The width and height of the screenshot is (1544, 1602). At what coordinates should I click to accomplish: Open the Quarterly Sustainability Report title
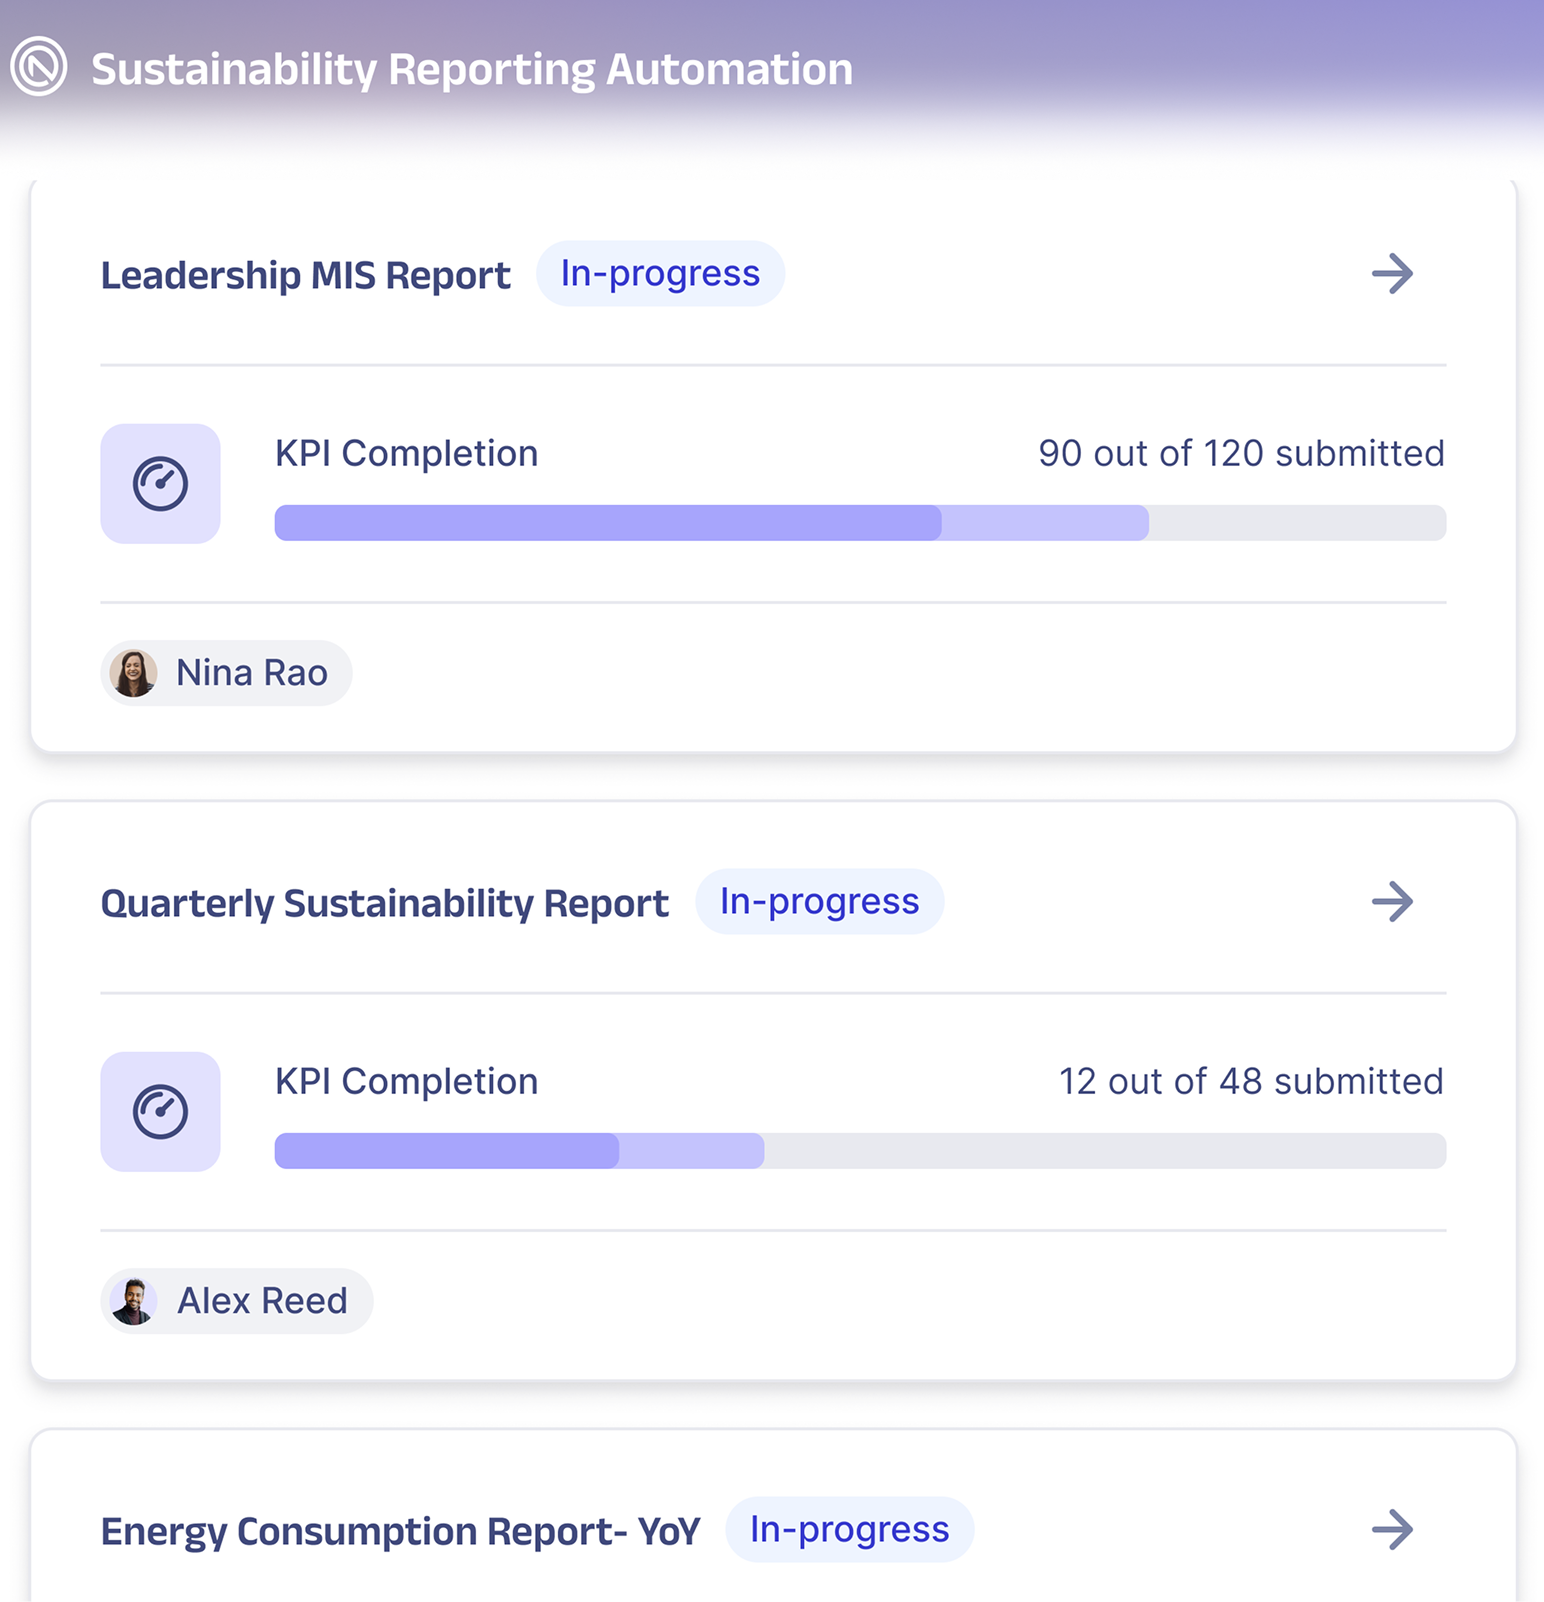click(x=385, y=903)
